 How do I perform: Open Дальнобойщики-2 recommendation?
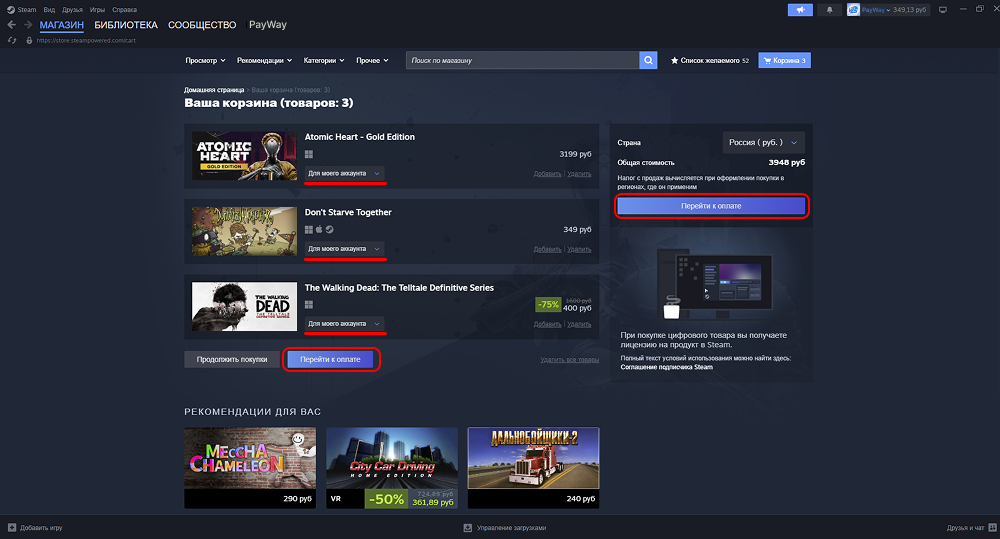point(533,468)
